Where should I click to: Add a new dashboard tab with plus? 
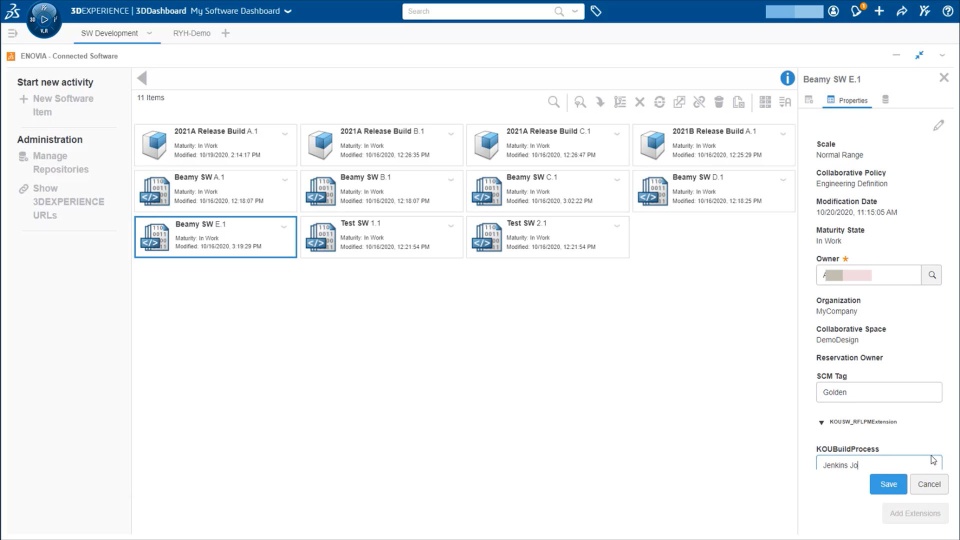pyautogui.click(x=225, y=33)
